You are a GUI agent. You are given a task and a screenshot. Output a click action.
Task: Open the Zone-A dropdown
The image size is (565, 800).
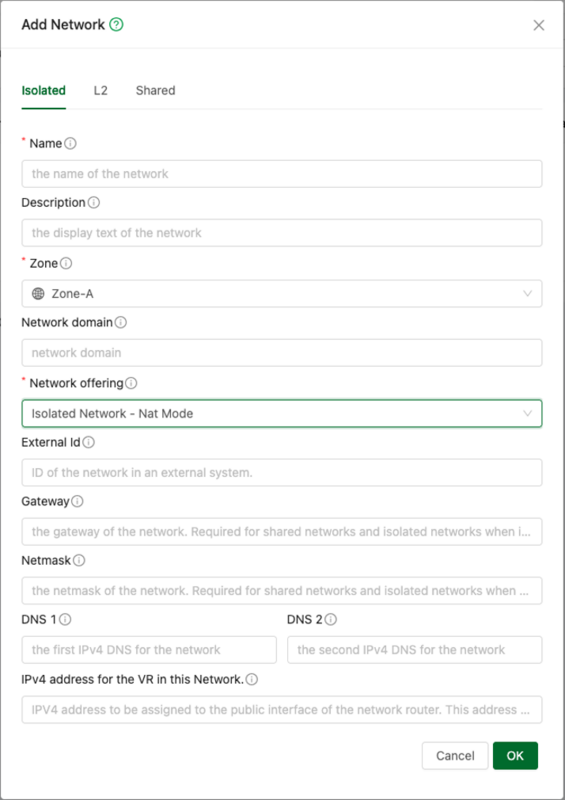pyautogui.click(x=282, y=294)
